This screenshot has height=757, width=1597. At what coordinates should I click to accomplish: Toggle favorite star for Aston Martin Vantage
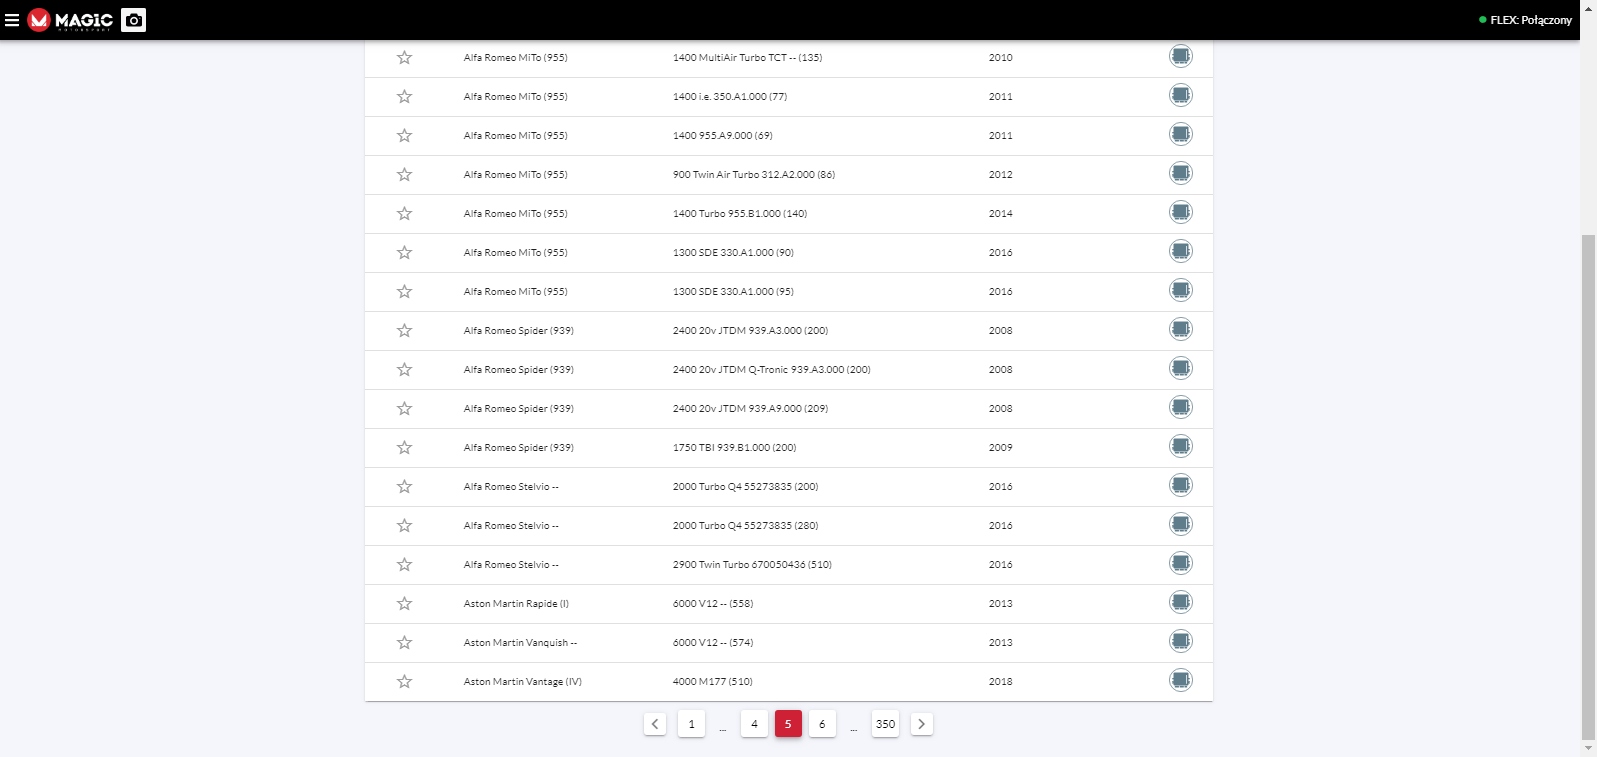click(x=404, y=681)
